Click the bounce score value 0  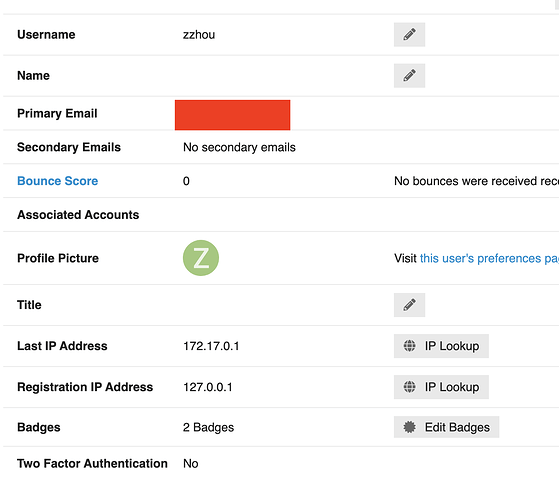[x=186, y=181]
